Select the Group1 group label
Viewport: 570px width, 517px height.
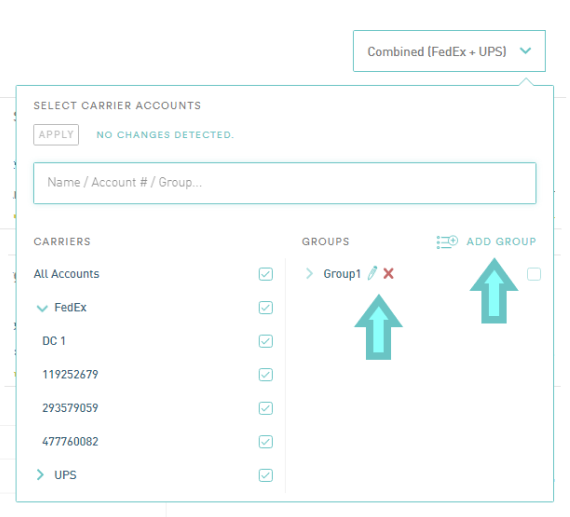(342, 274)
